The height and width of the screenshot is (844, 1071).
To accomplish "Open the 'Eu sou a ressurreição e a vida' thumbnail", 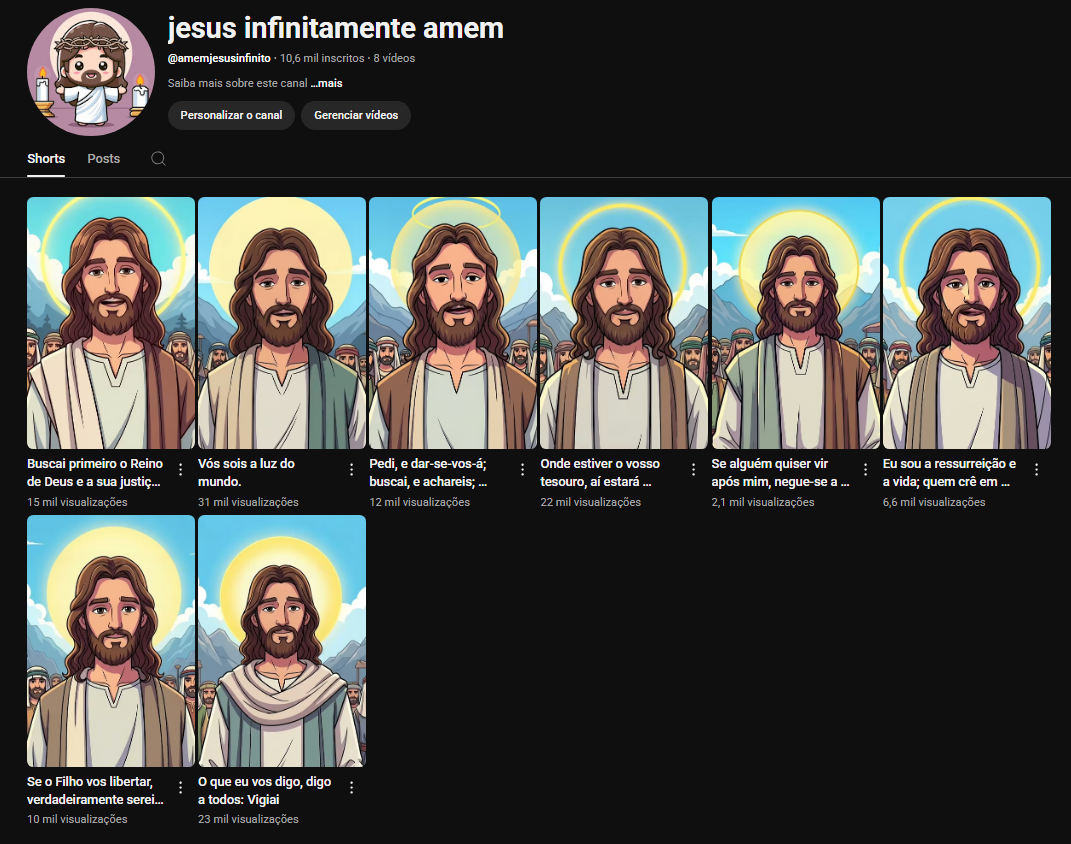I will pos(966,323).
